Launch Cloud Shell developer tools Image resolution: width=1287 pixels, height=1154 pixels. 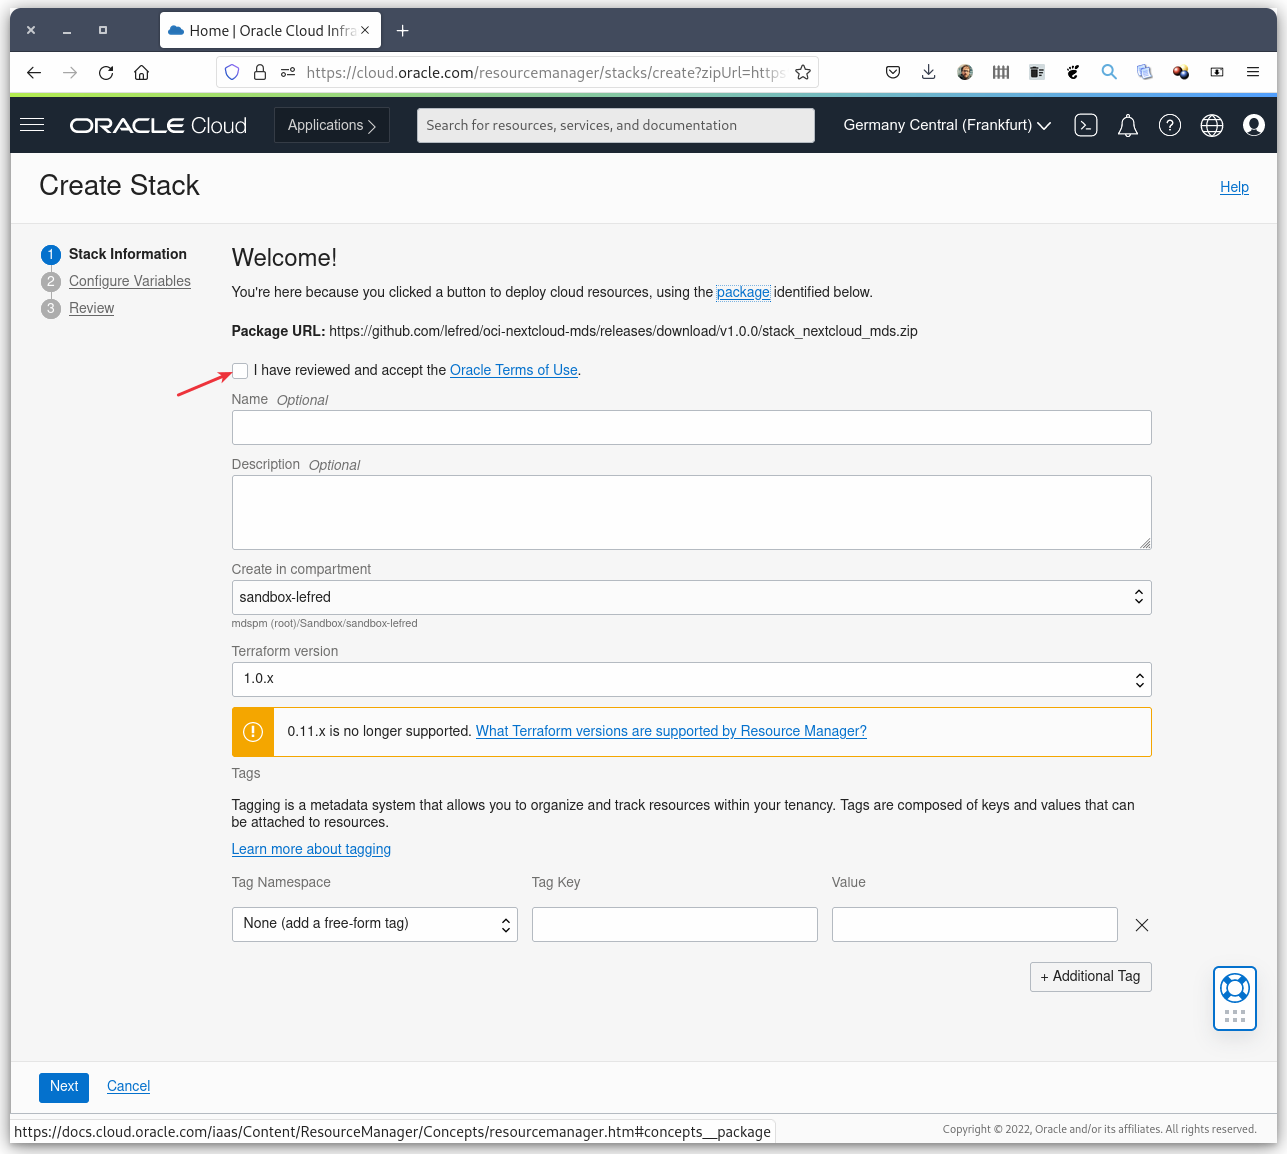(x=1086, y=125)
